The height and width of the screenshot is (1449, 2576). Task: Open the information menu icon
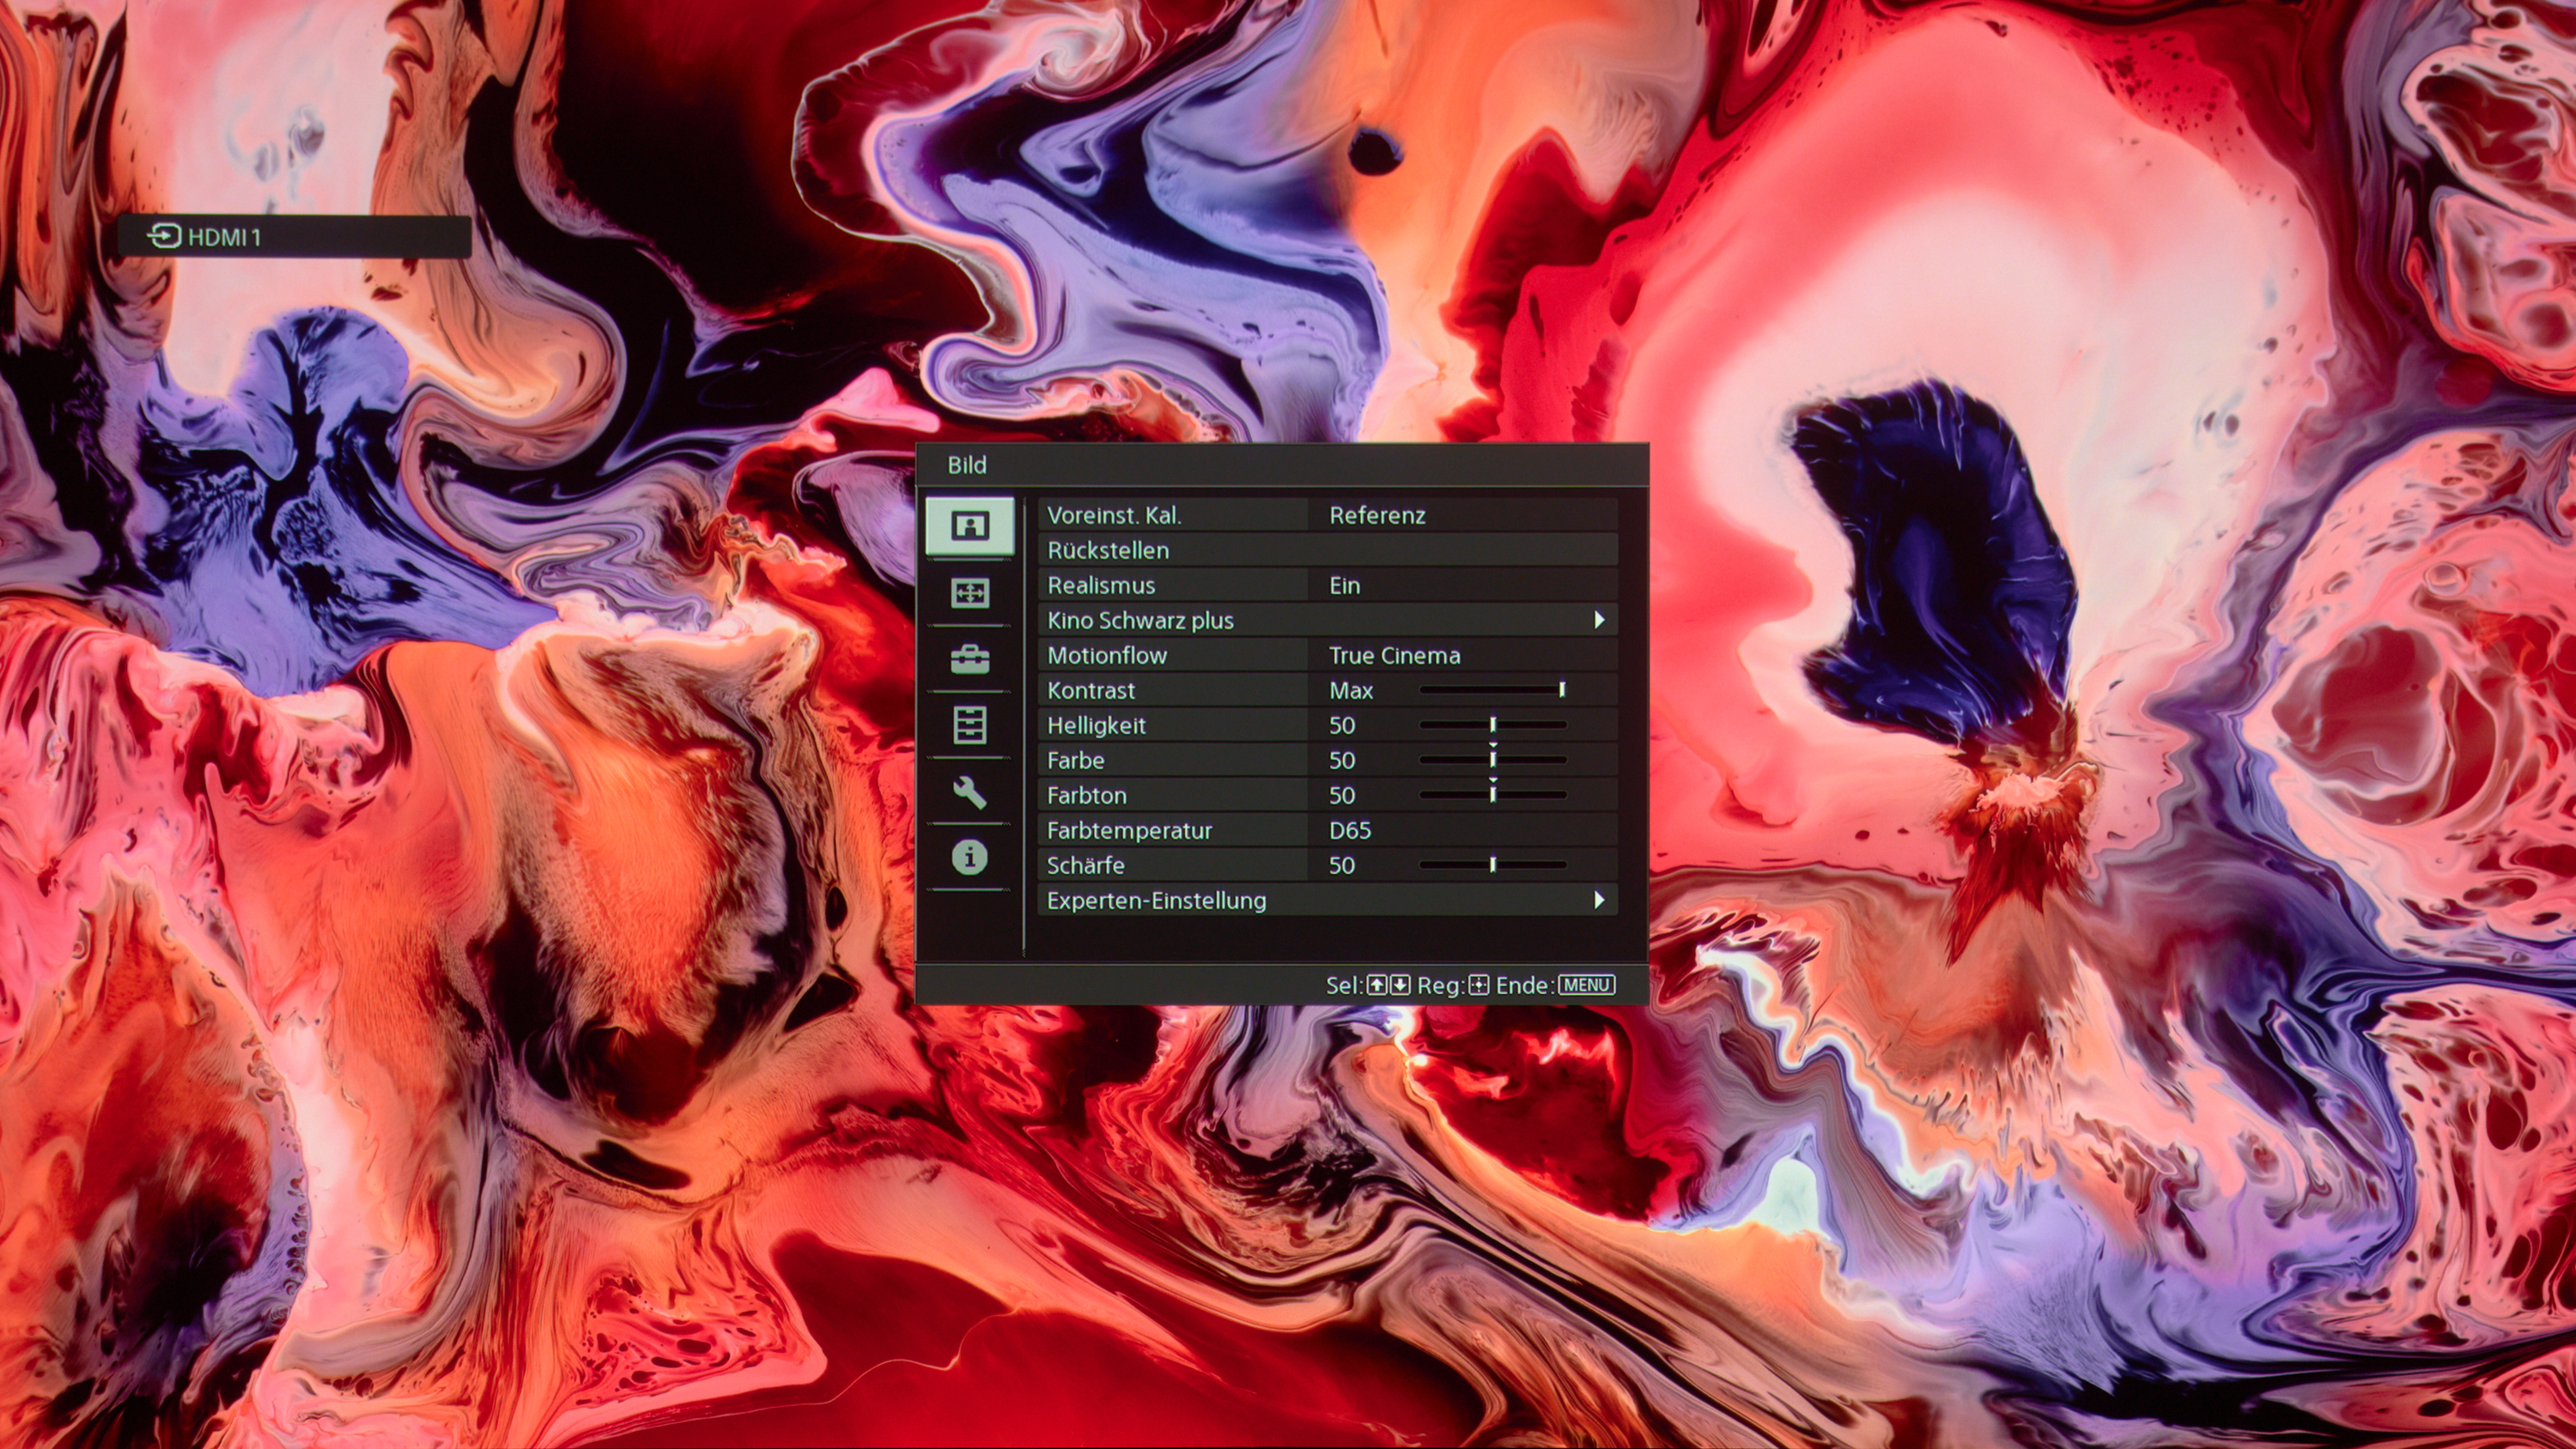pos(969,857)
